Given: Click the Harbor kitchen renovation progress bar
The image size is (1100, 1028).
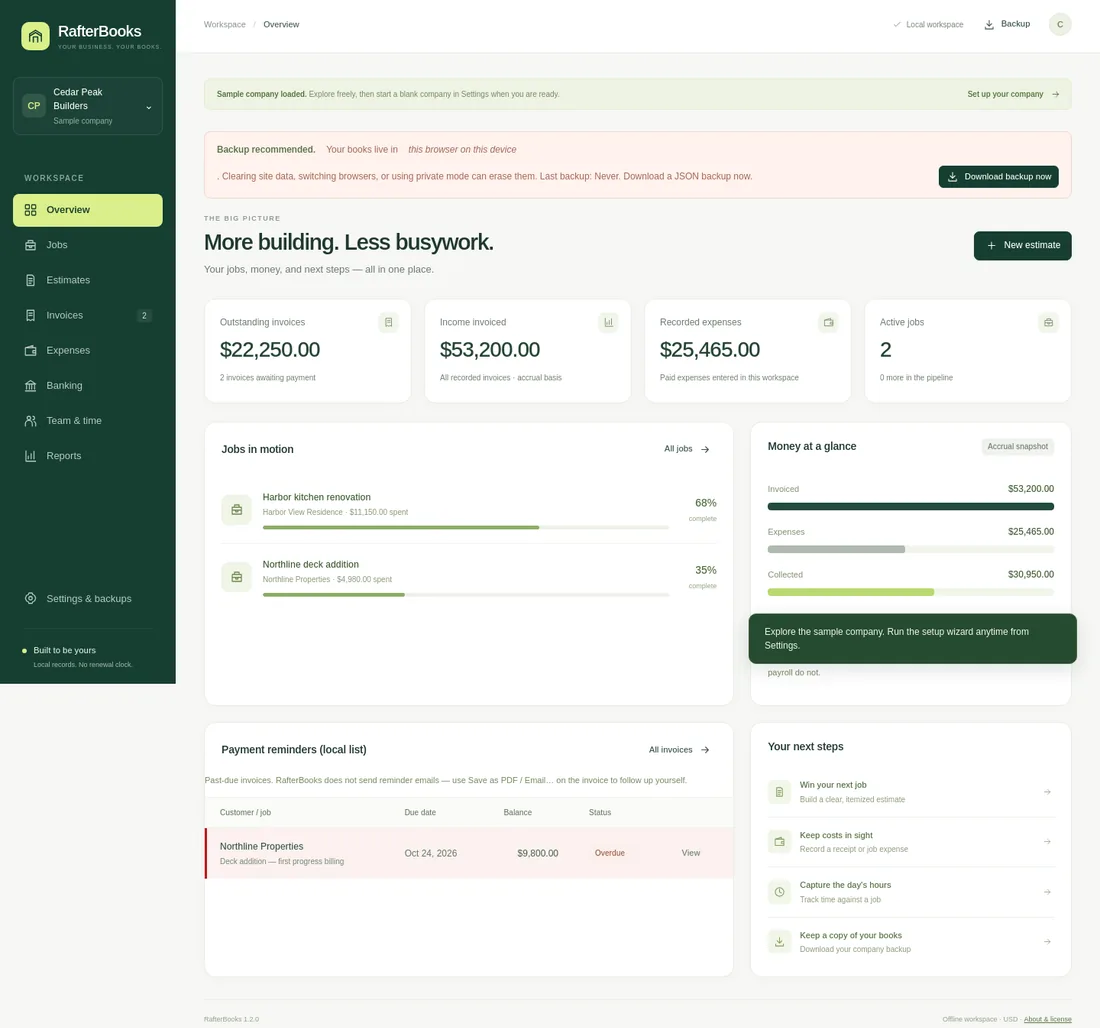Looking at the screenshot, I should 466,527.
